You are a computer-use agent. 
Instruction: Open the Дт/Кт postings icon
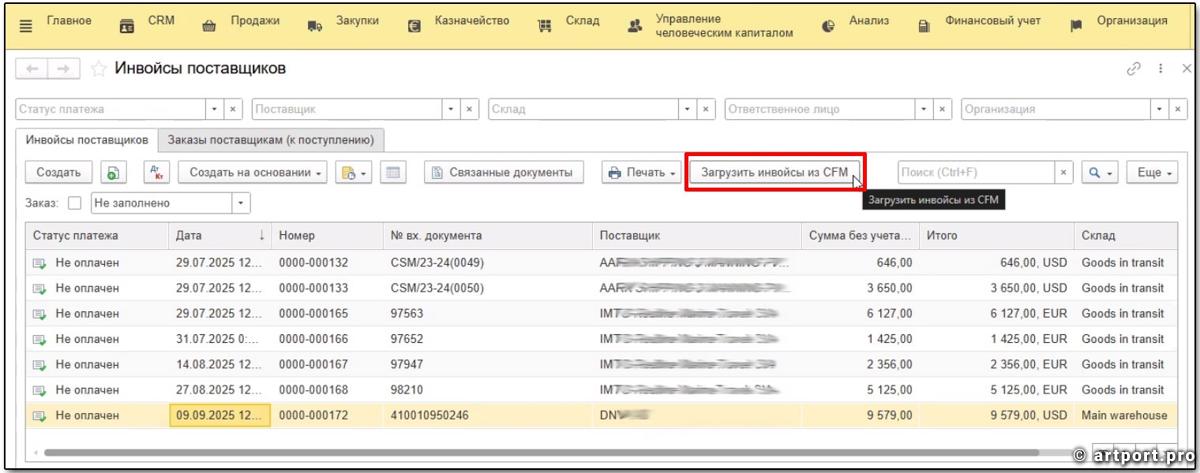tap(157, 173)
